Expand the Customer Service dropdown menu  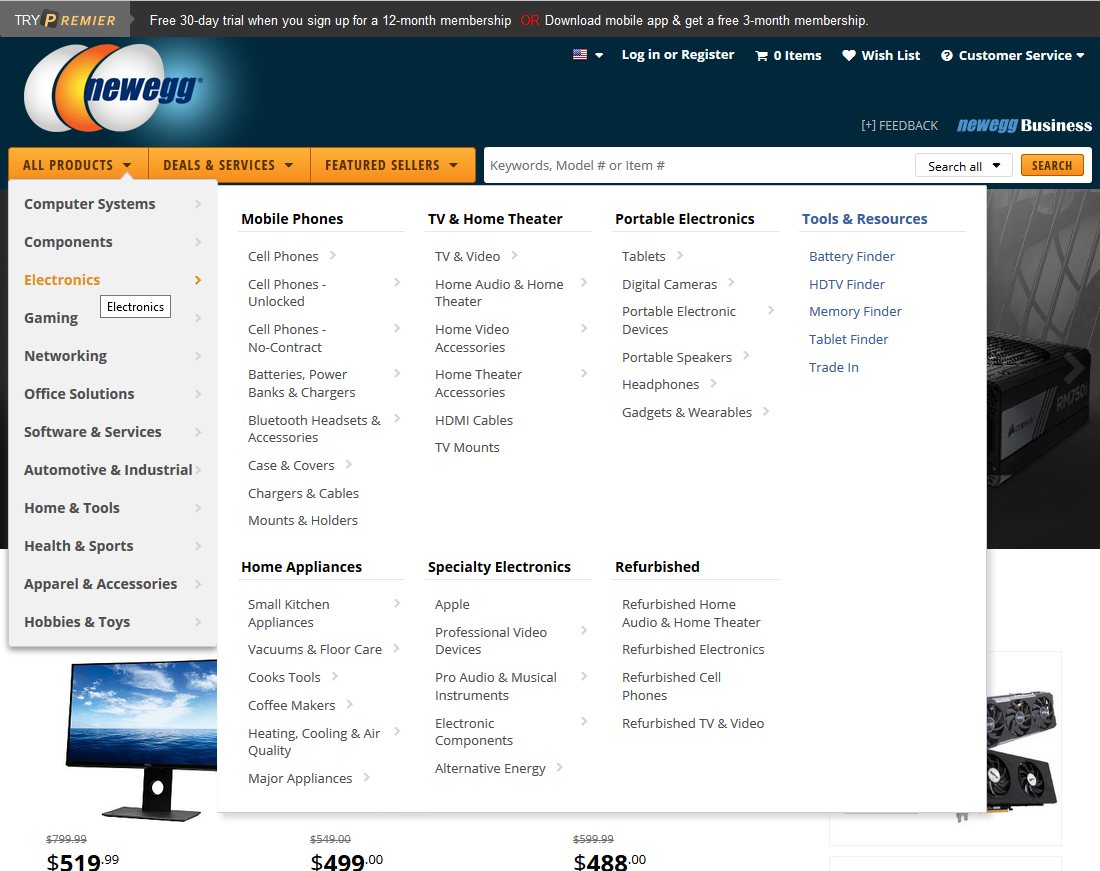click(1083, 55)
